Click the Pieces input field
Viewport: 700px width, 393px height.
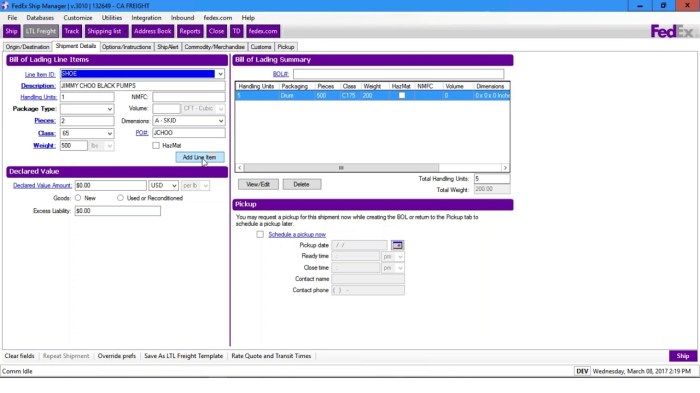87,121
